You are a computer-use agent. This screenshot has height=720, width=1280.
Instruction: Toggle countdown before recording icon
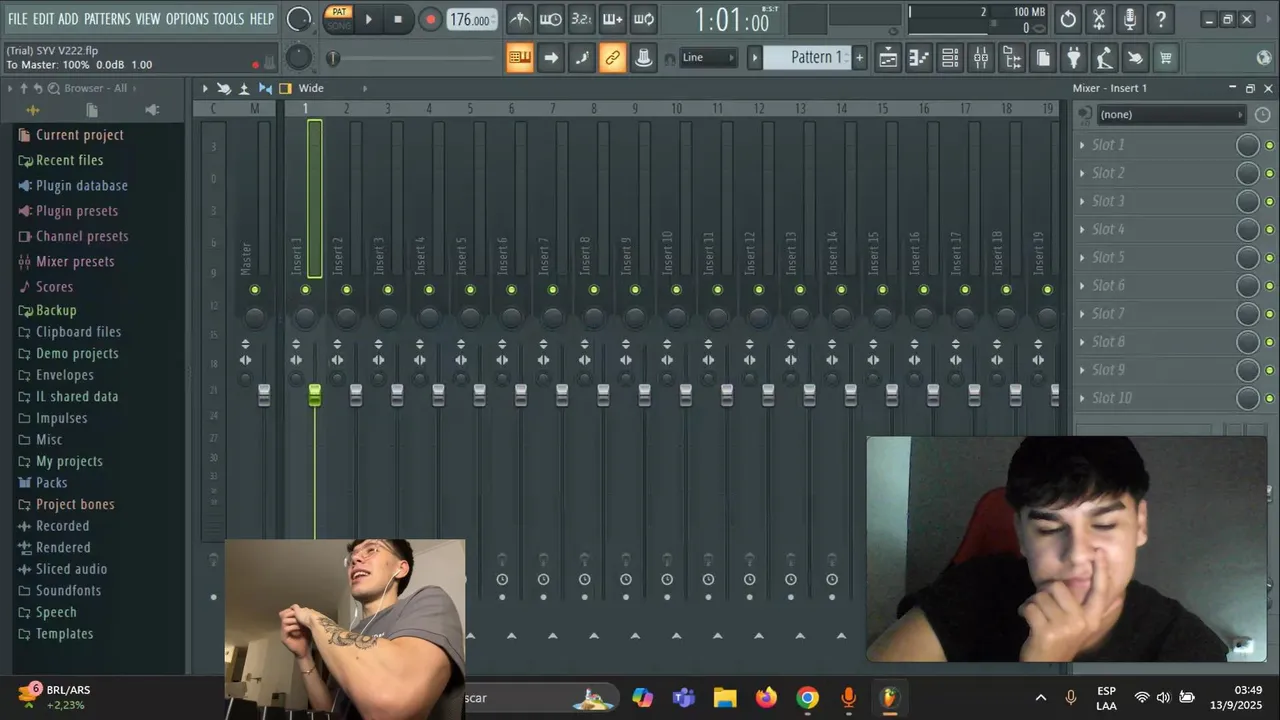(x=581, y=19)
